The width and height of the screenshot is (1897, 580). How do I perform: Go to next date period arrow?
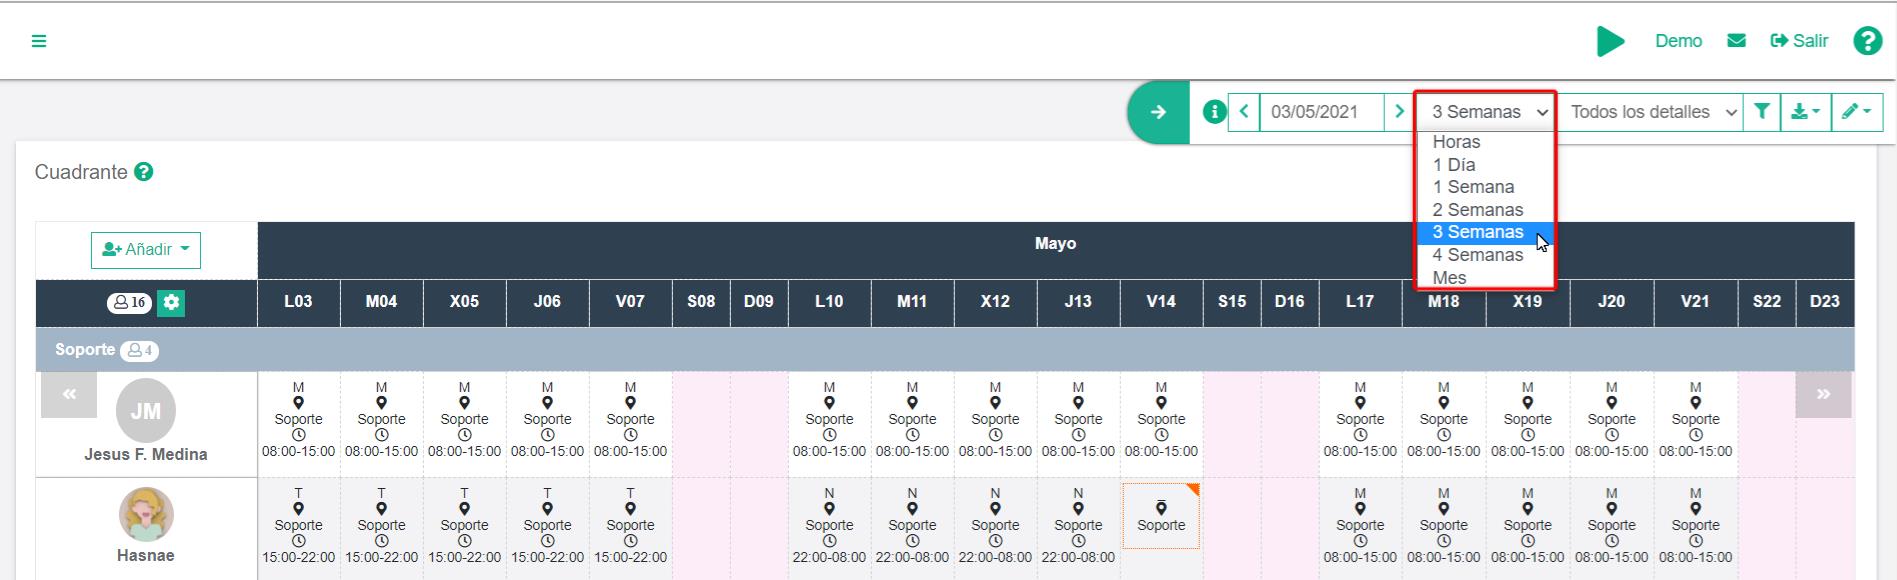coord(1399,112)
